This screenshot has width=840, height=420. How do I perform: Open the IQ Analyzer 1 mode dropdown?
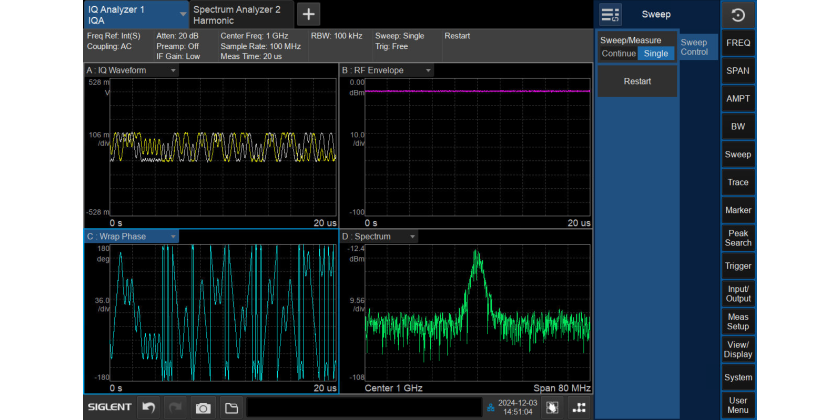pos(181,14)
